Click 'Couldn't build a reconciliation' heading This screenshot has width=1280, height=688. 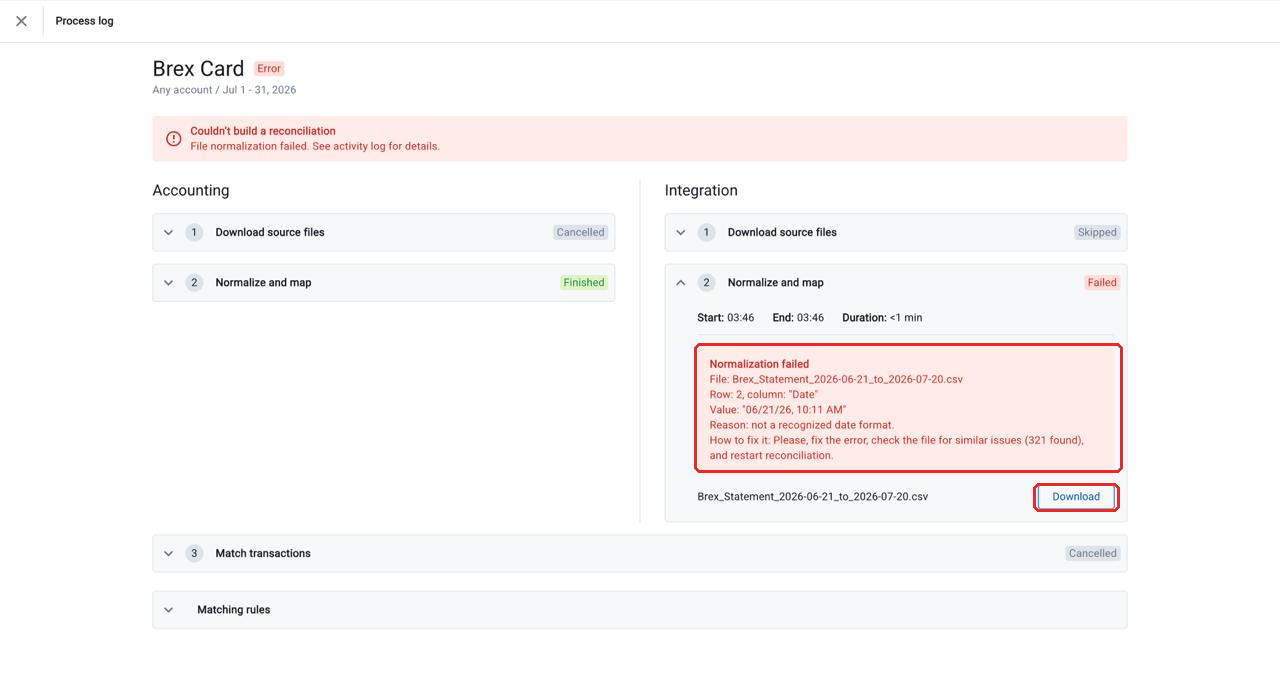point(263,131)
